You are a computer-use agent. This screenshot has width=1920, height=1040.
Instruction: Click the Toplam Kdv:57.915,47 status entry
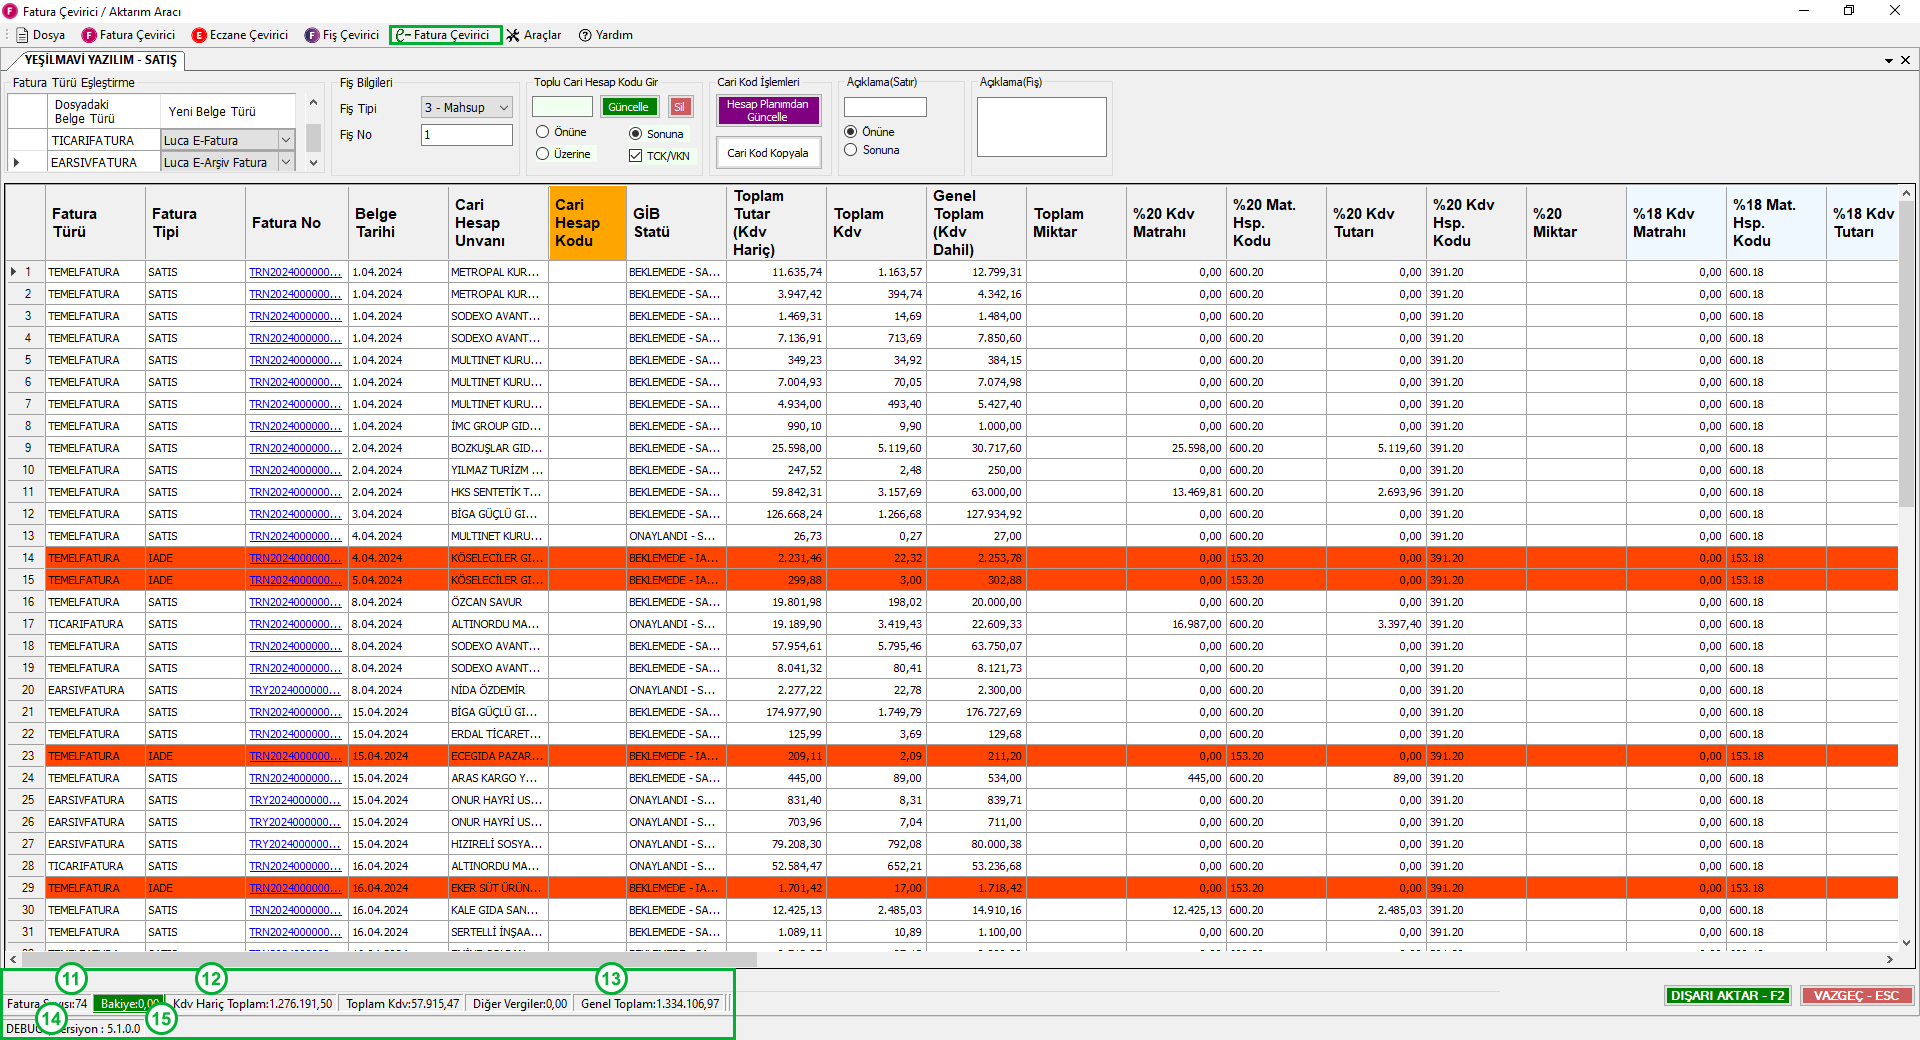tap(403, 1004)
